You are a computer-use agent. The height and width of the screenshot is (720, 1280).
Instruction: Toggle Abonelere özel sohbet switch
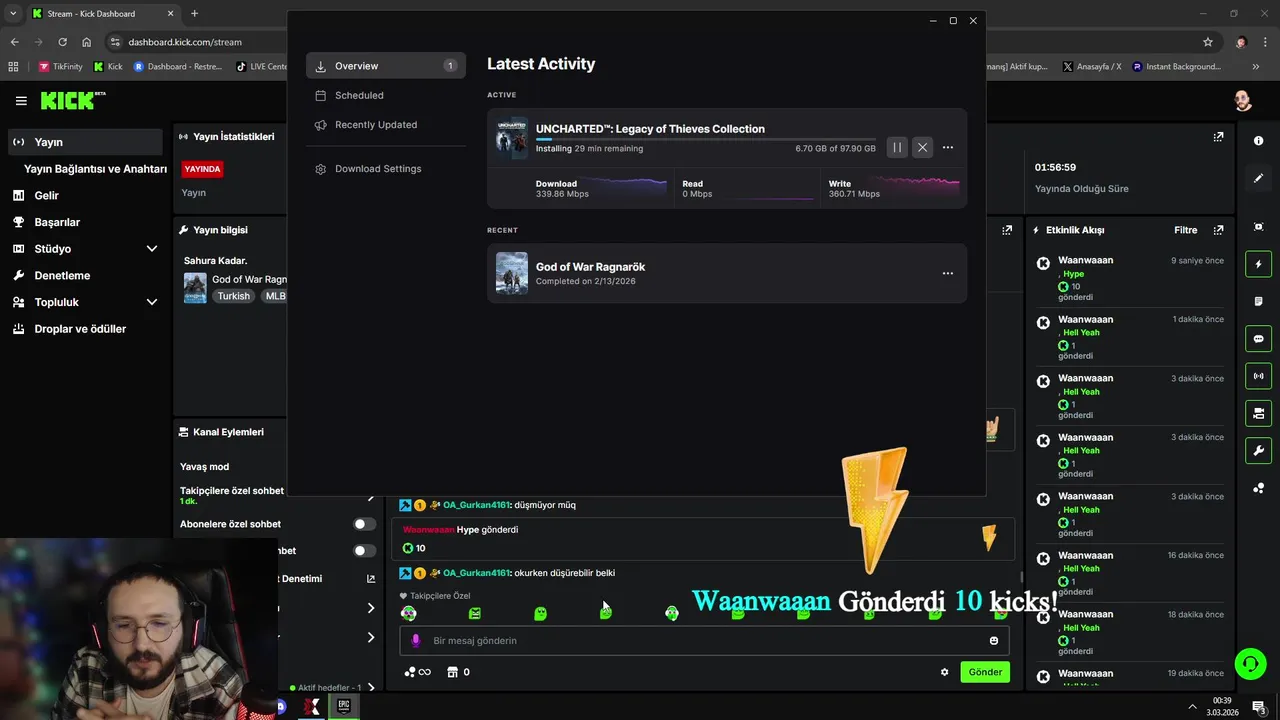[365, 524]
